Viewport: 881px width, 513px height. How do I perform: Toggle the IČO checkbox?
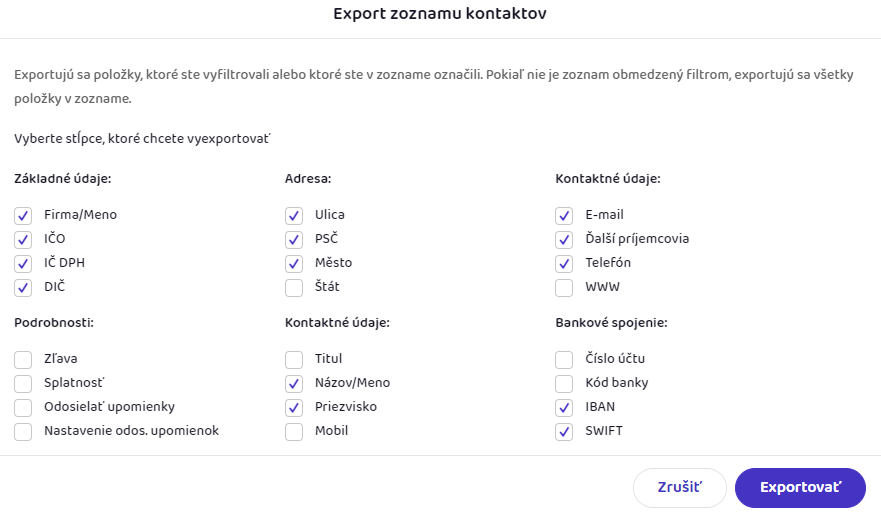pos(24,239)
